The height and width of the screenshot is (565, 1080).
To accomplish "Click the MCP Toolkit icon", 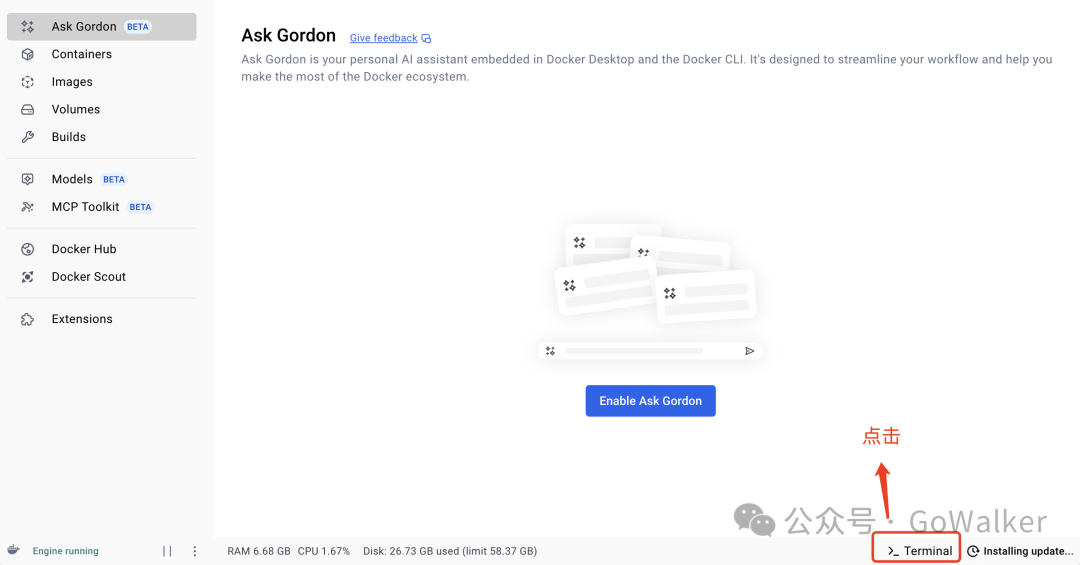I will click(28, 207).
